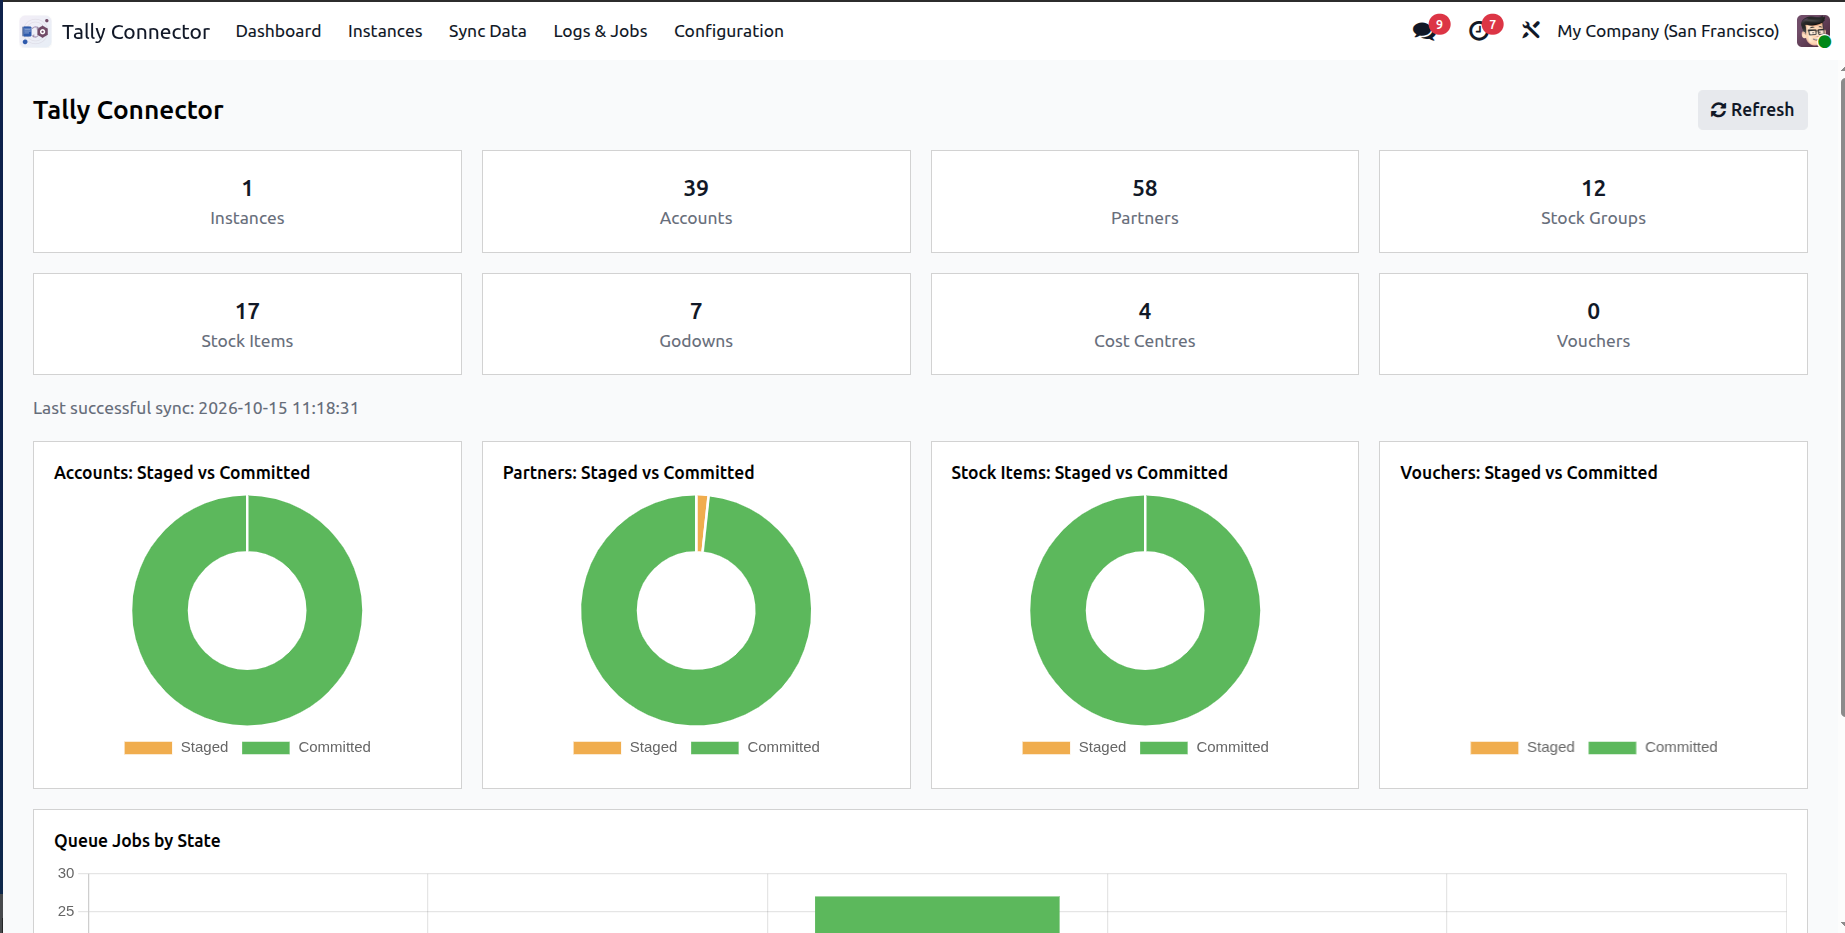
Task: Click the Stock Items: Staged vs Committed title
Action: point(1089,473)
